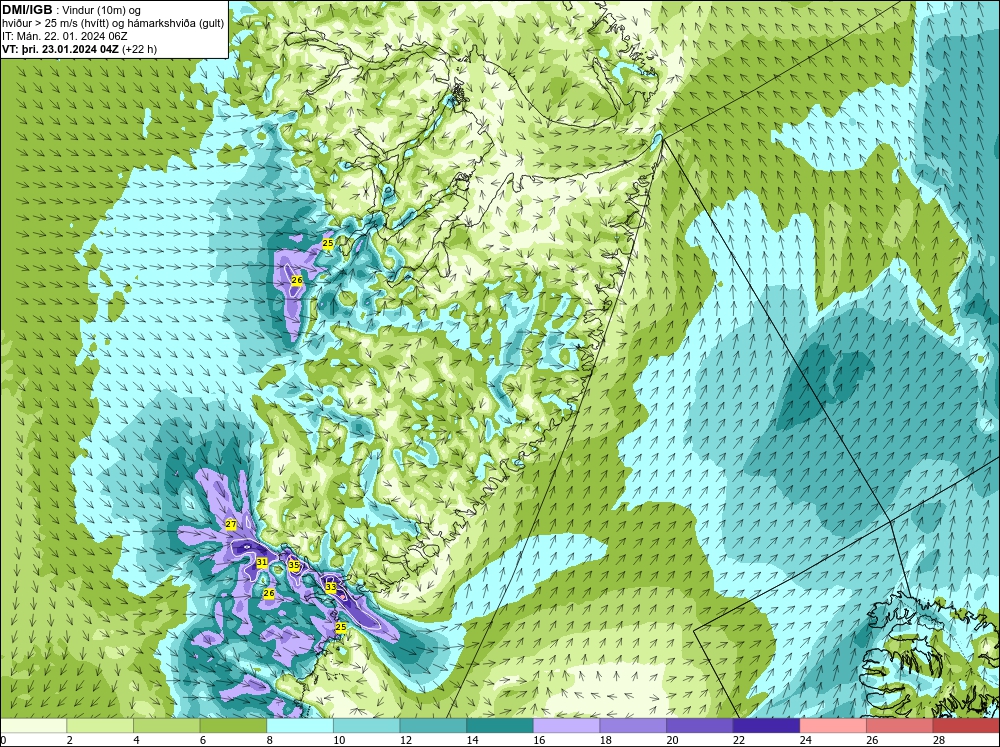Click the yellow gust label 33
Viewport: 1000px width, 747px height.
[x=330, y=587]
